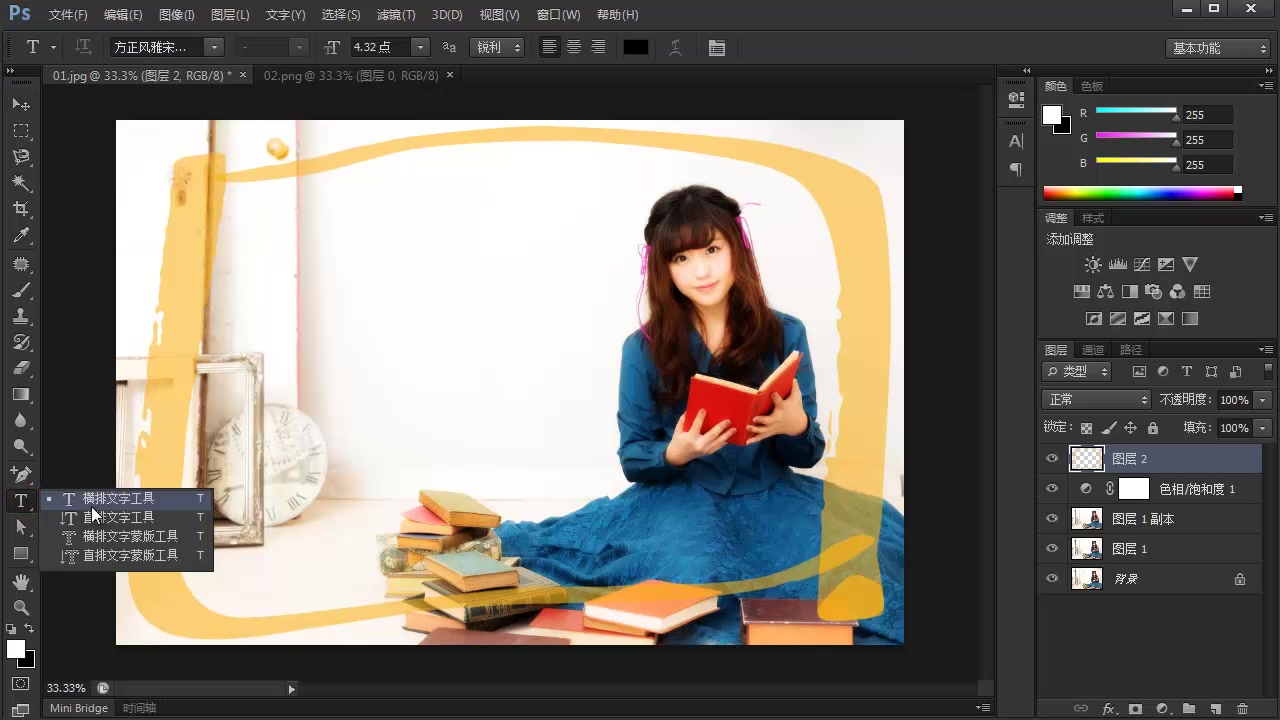This screenshot has height=720, width=1280.
Task: Open the fill 填充 dropdown arrow
Action: pyautogui.click(x=1263, y=428)
